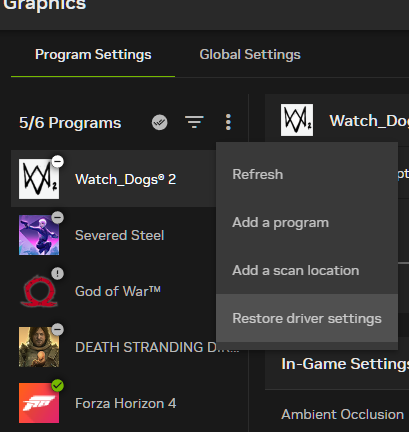Click the three-dot more options icon
409x432 pixels.
point(228,122)
